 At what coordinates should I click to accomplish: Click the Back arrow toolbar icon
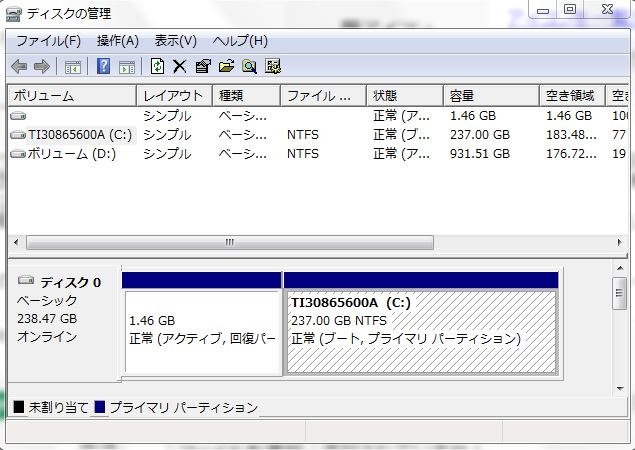pyautogui.click(x=19, y=66)
